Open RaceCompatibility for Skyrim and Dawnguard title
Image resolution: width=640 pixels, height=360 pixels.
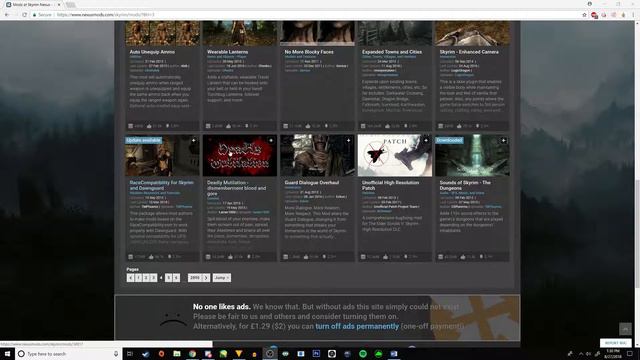(161, 185)
